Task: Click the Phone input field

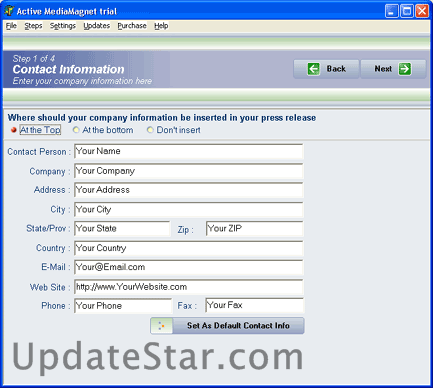Action: (123, 306)
